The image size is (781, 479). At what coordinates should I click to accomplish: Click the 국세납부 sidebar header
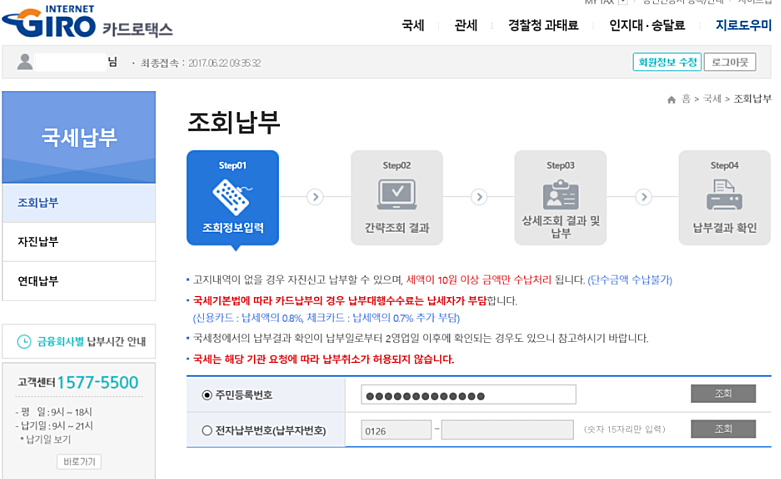79,137
